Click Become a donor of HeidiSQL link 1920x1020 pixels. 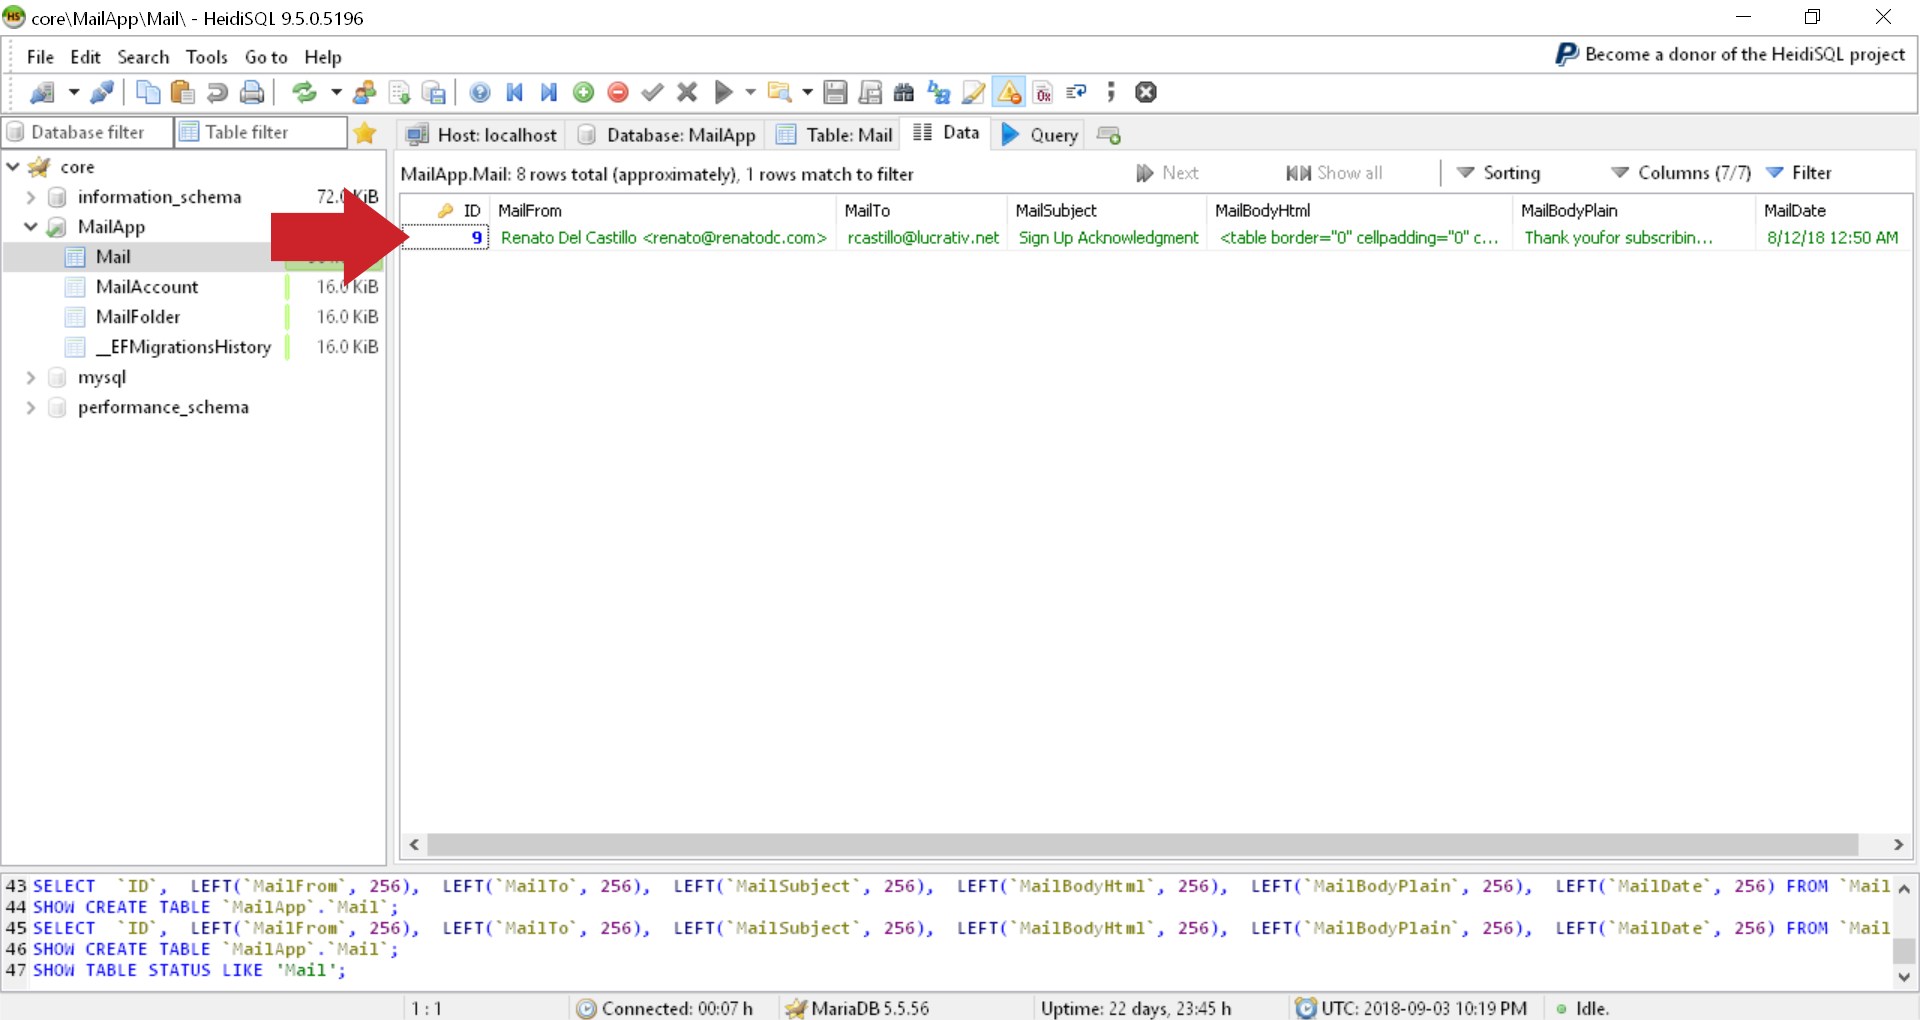[x=1731, y=54]
